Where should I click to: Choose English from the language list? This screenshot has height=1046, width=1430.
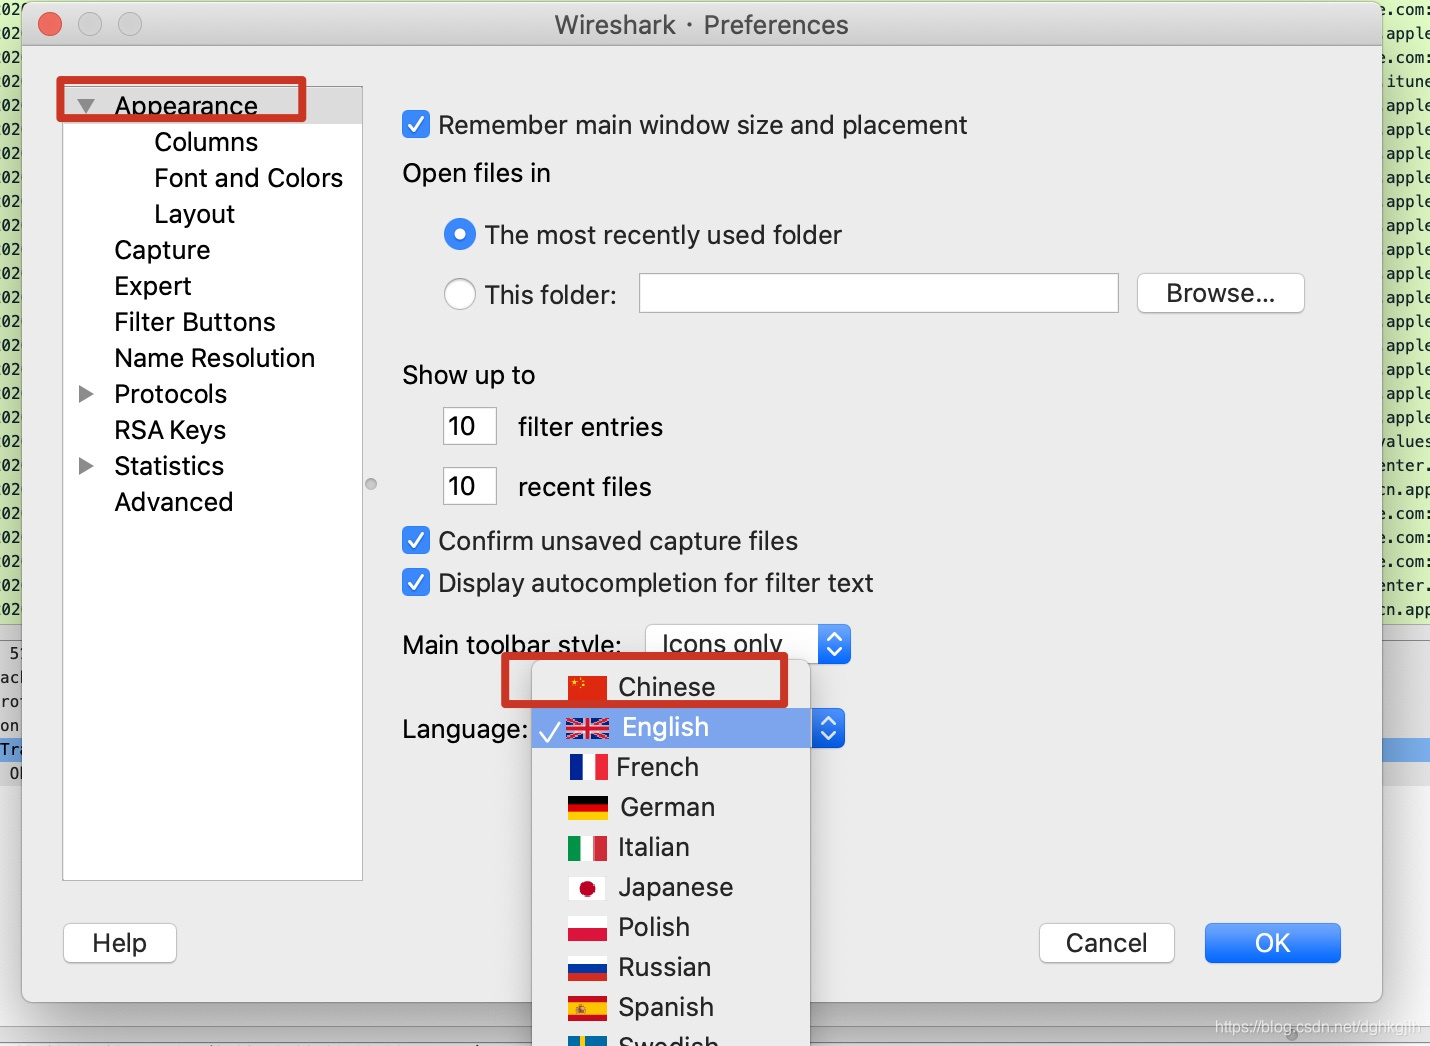click(x=670, y=728)
